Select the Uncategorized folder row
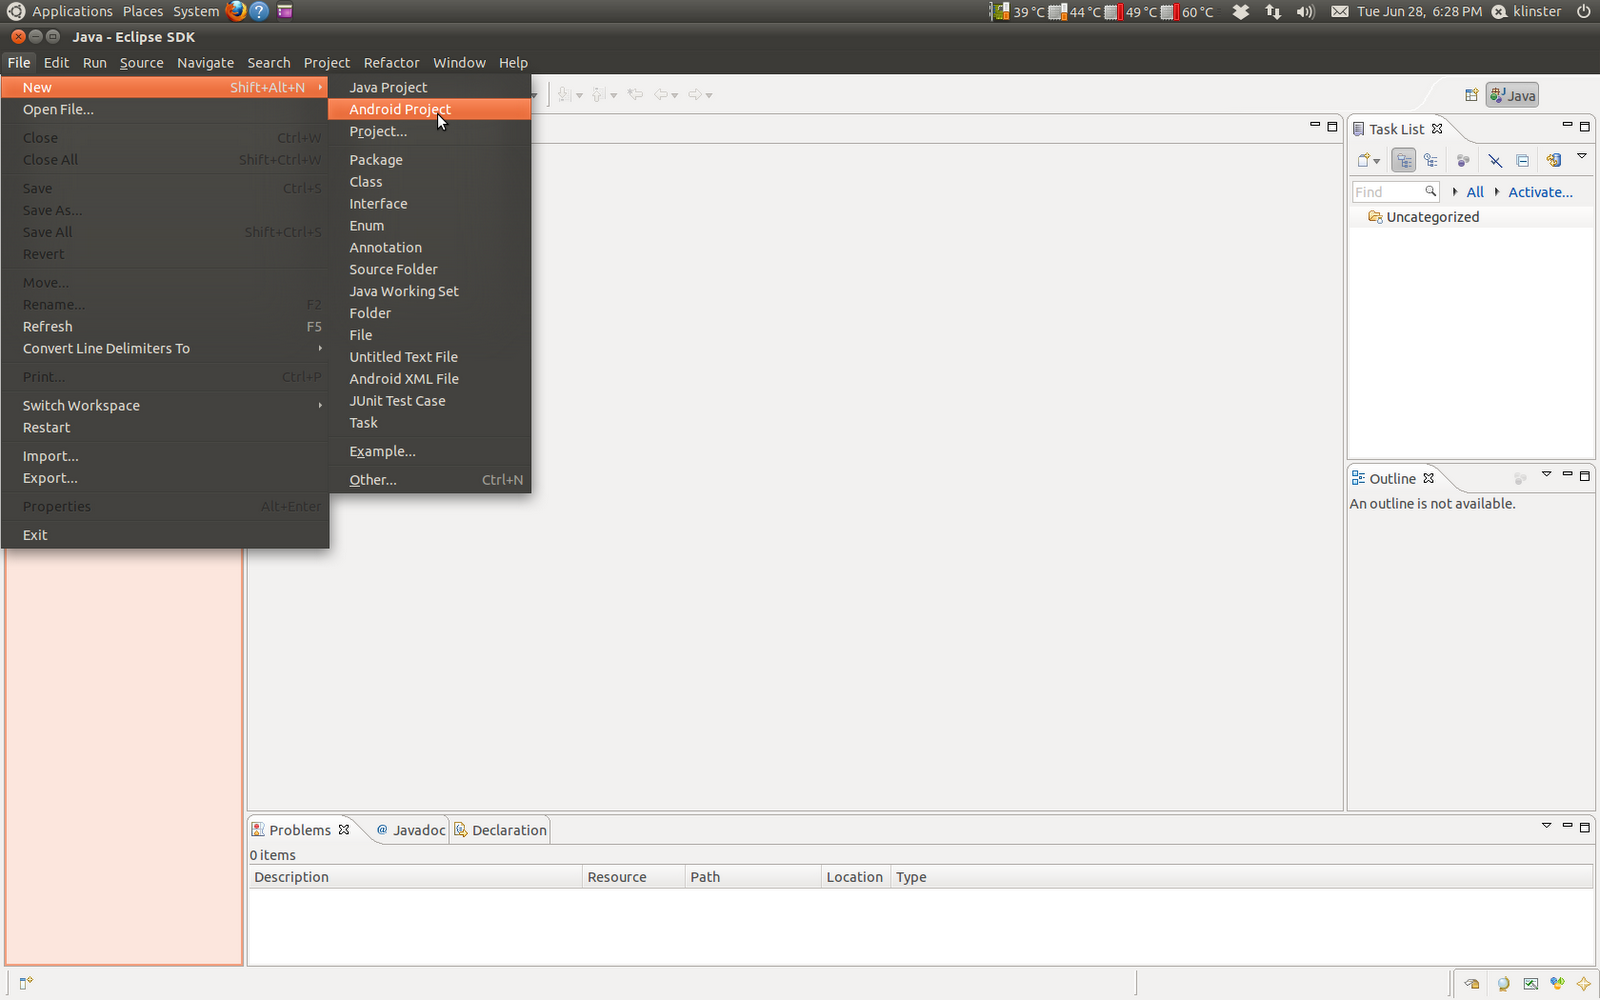This screenshot has height=1000, width=1600. click(1471, 217)
